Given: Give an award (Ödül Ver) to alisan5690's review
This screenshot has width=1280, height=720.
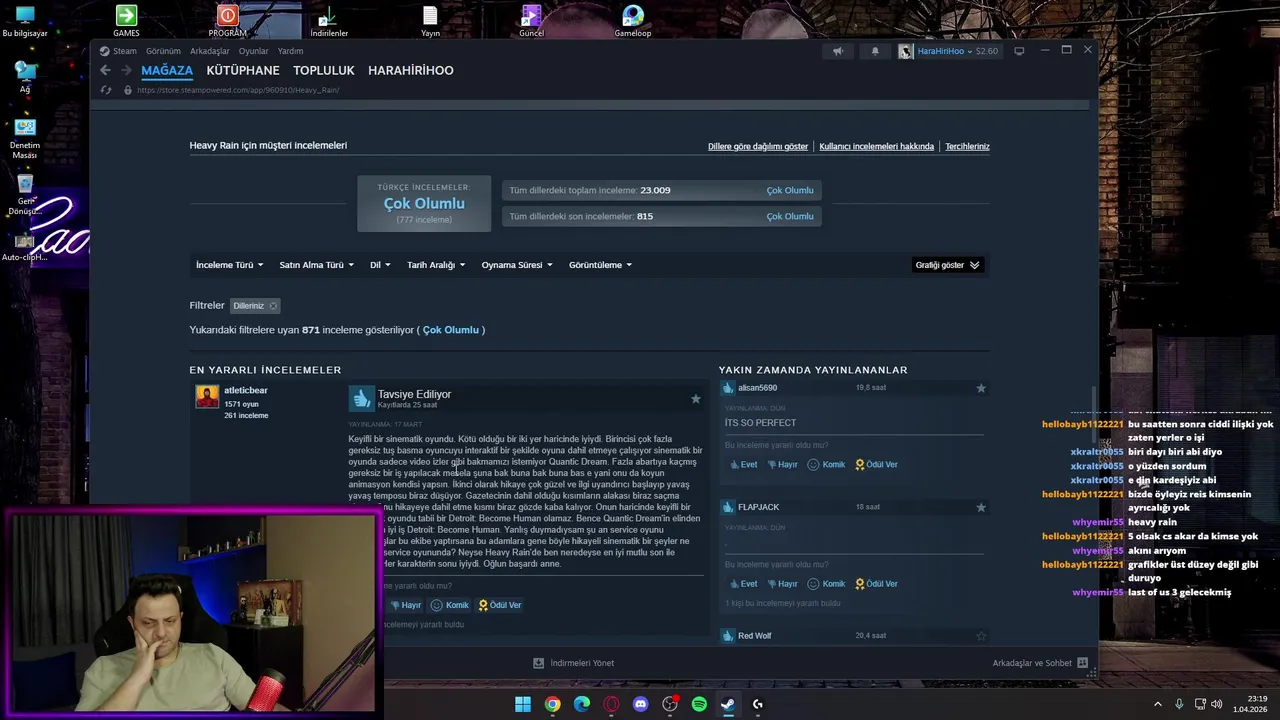Looking at the screenshot, I should point(876,465).
